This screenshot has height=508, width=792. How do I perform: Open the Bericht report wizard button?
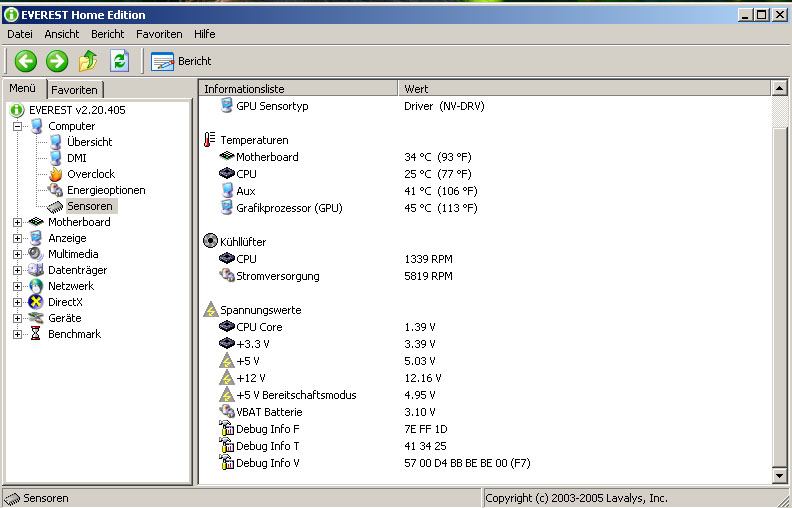(181, 61)
